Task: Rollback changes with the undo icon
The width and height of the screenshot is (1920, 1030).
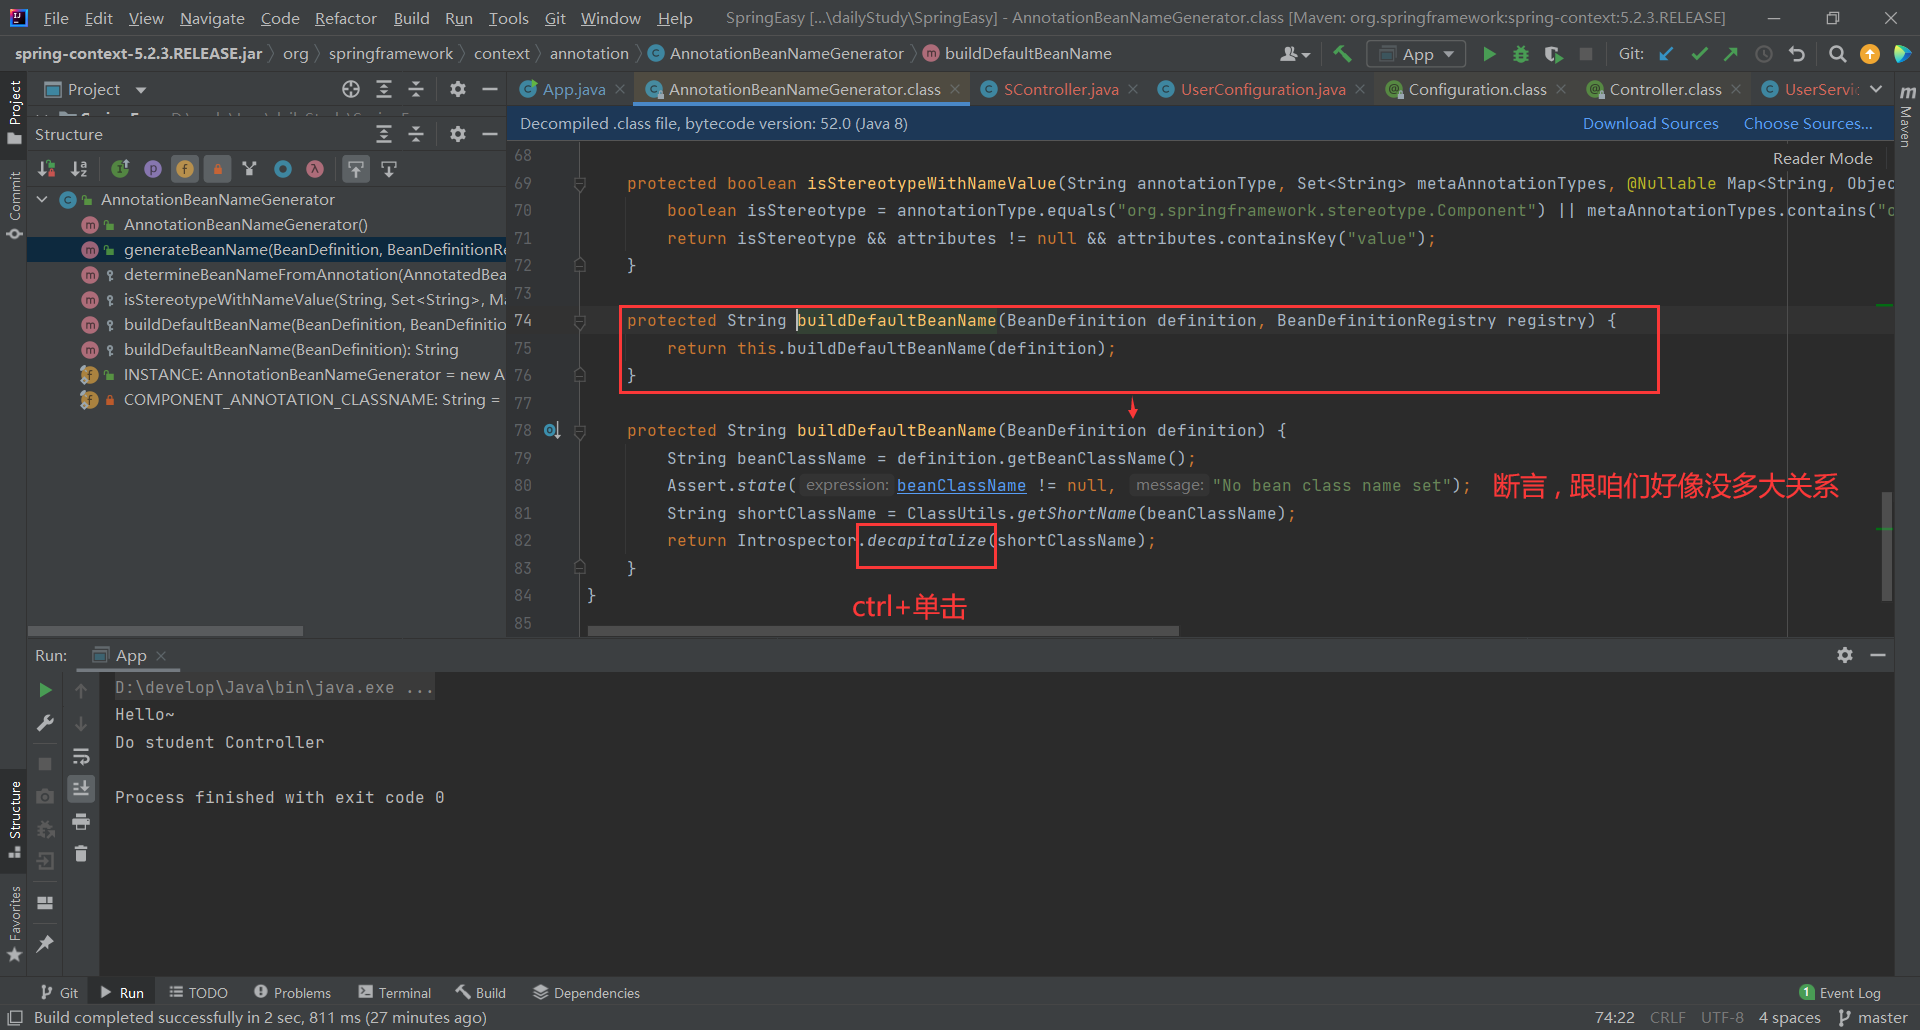Action: (1797, 54)
